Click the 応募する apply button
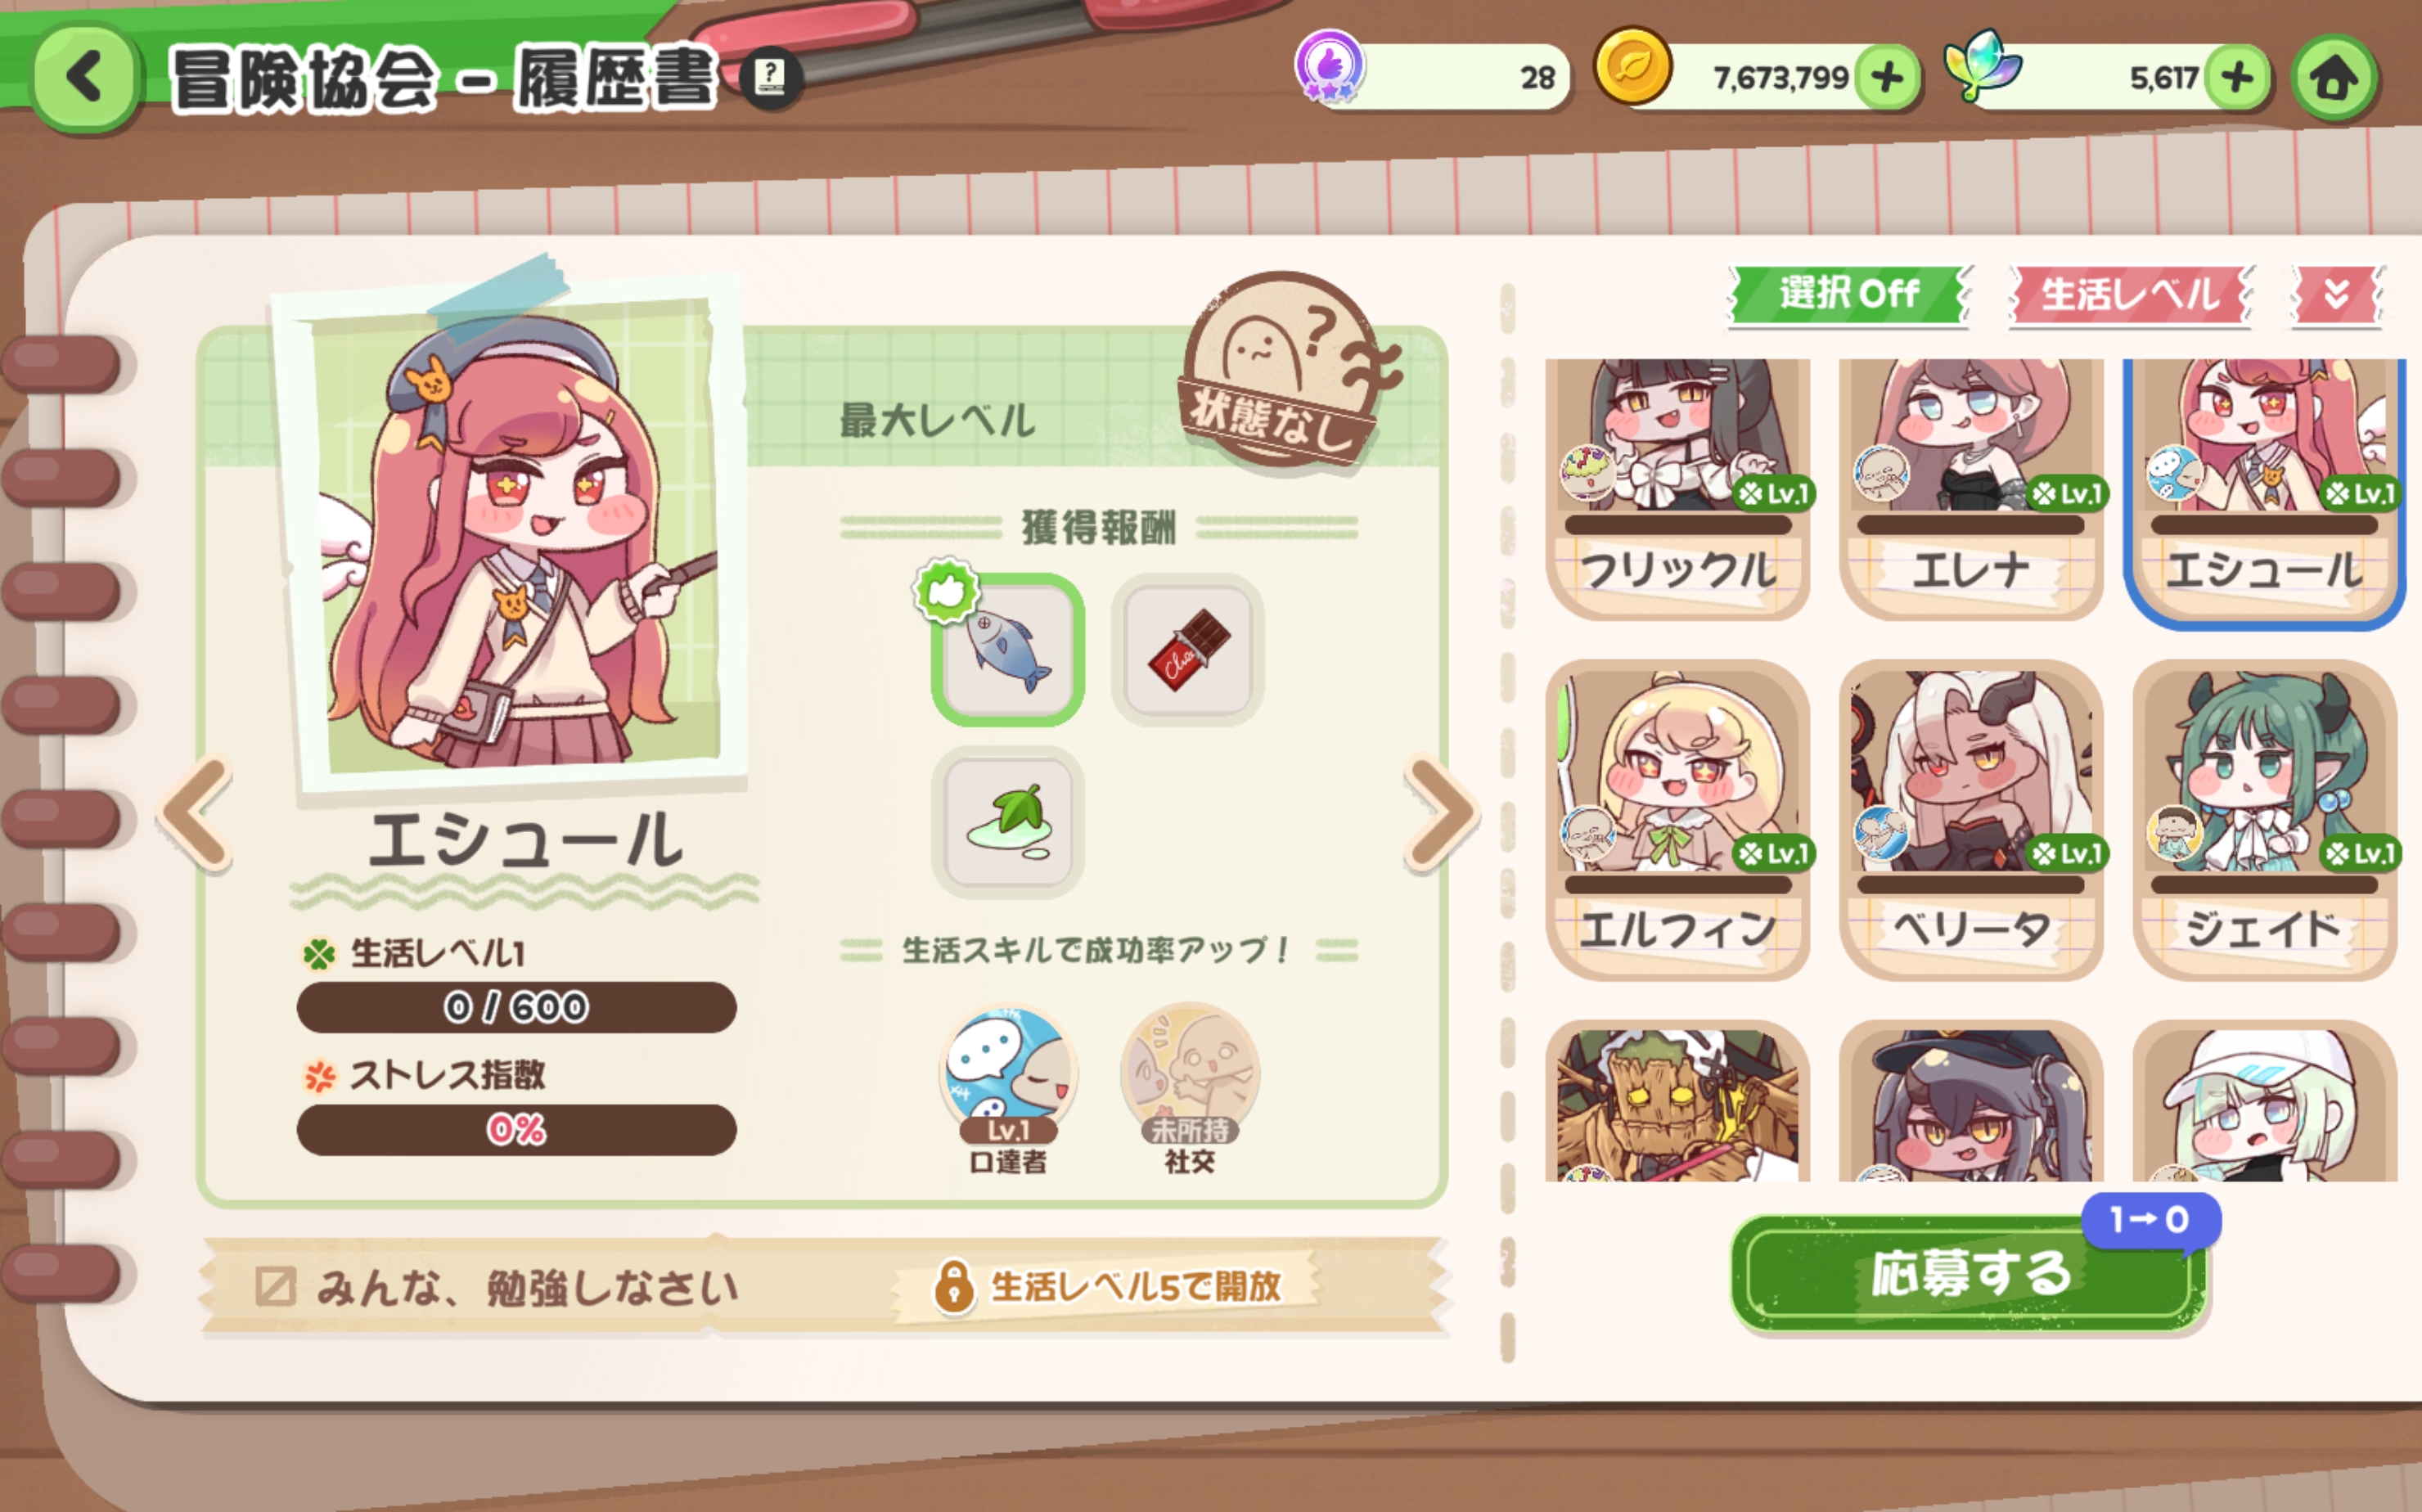The height and width of the screenshot is (1512, 2422). point(1971,1273)
